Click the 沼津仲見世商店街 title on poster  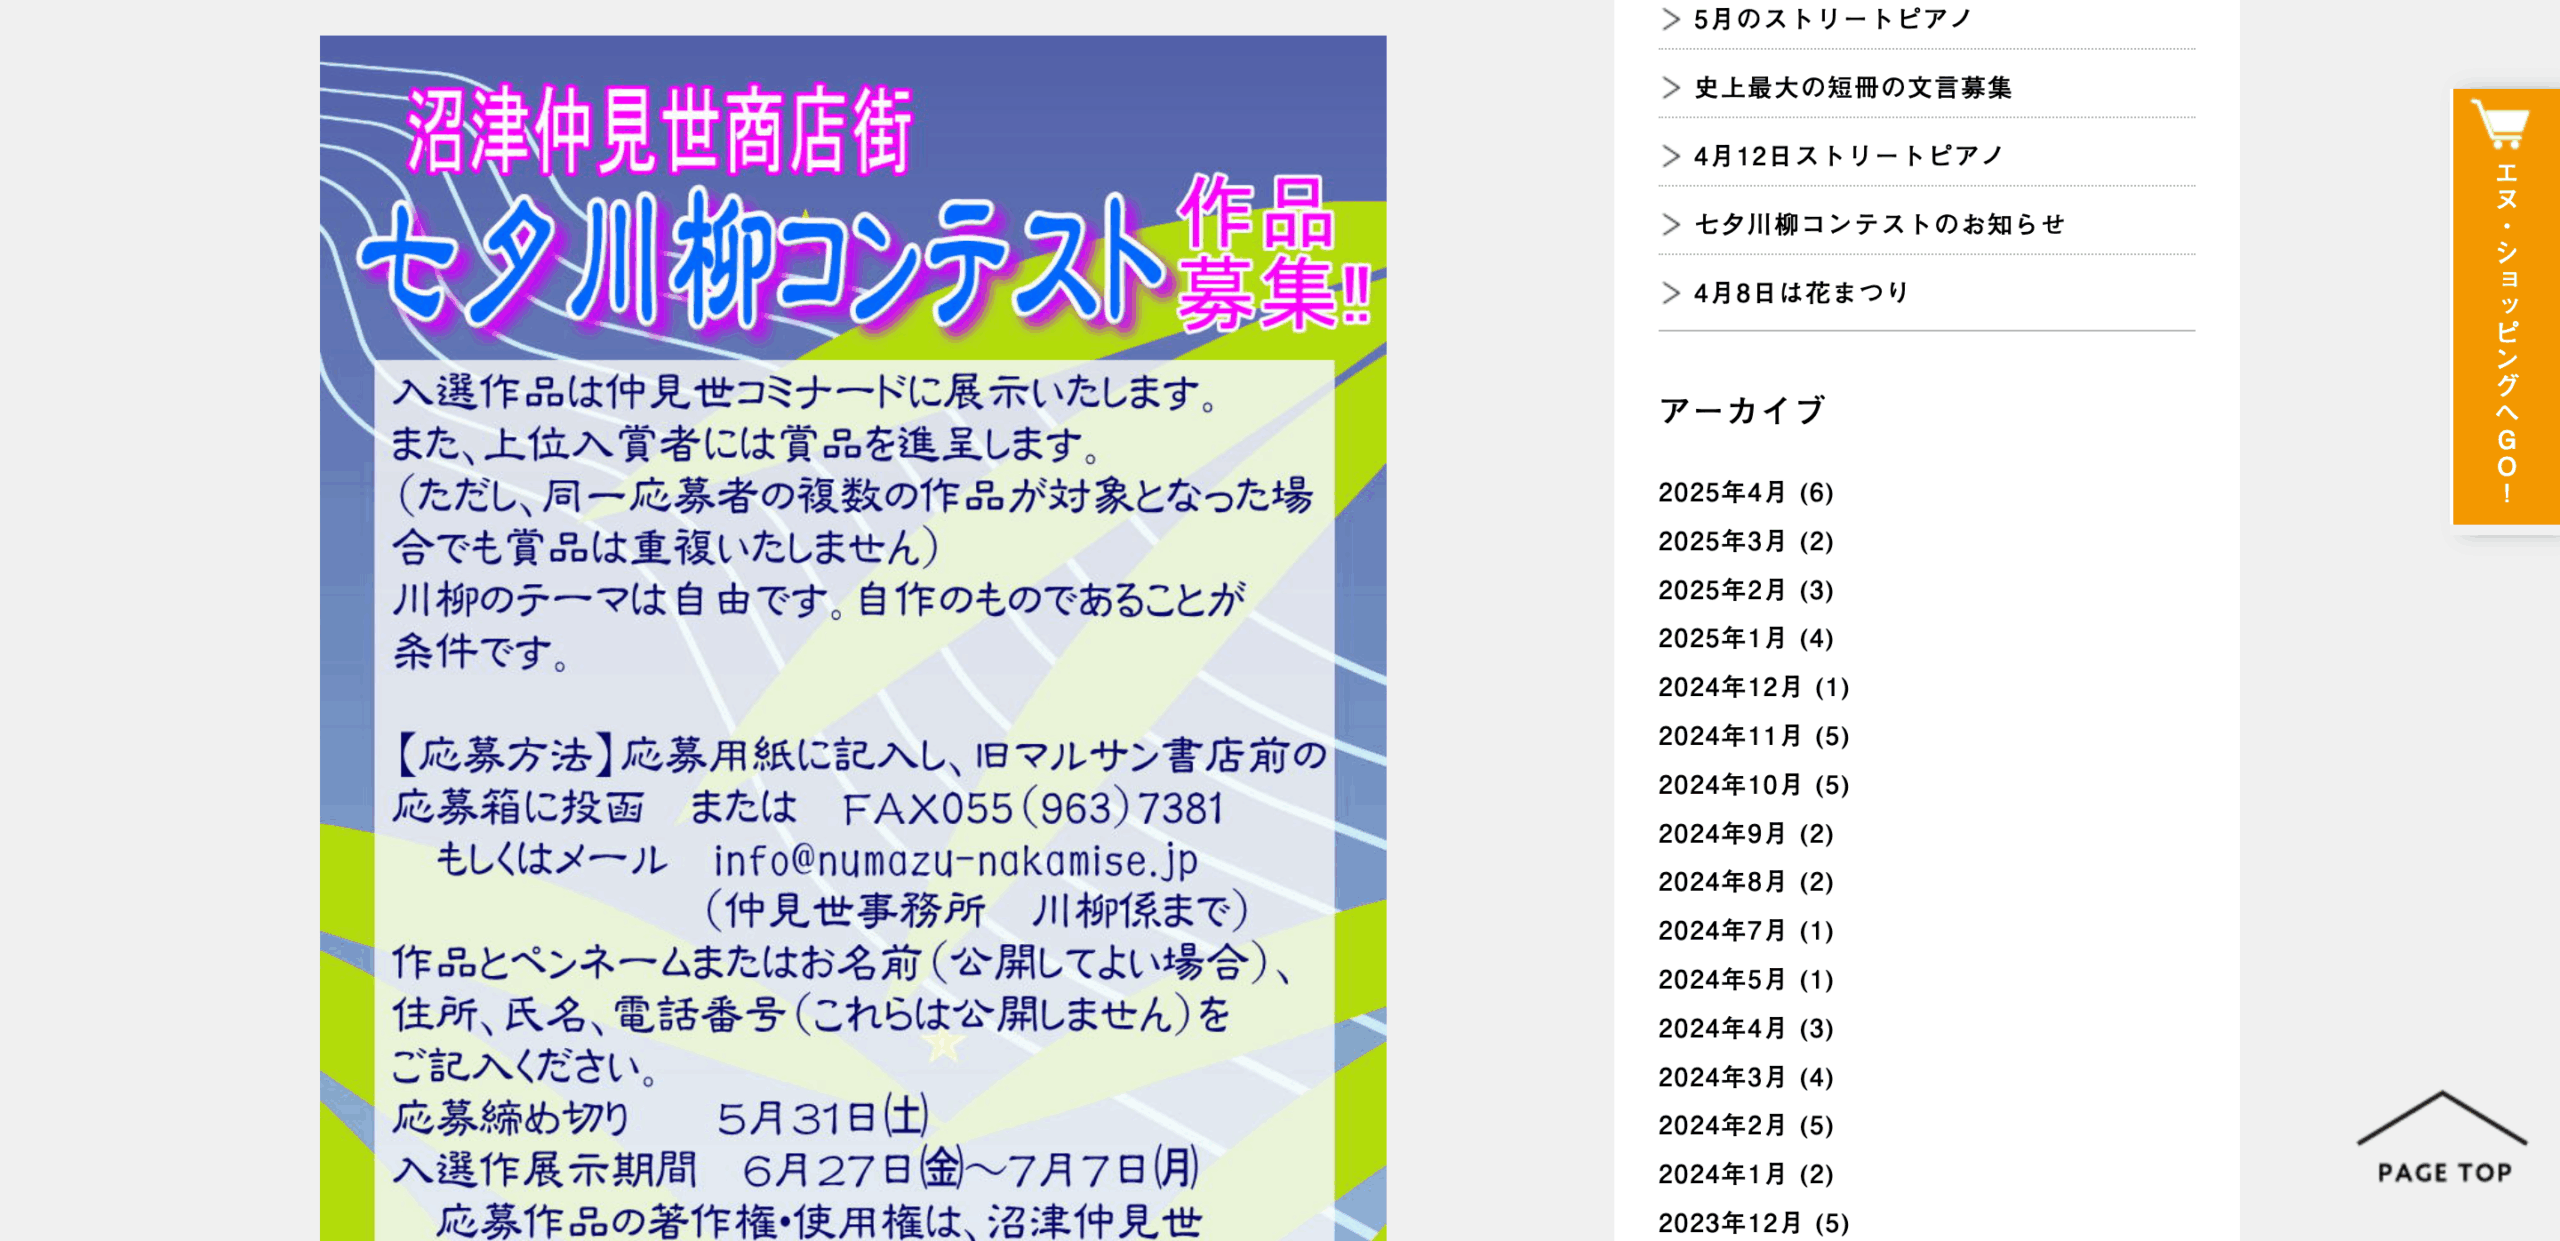(x=659, y=130)
